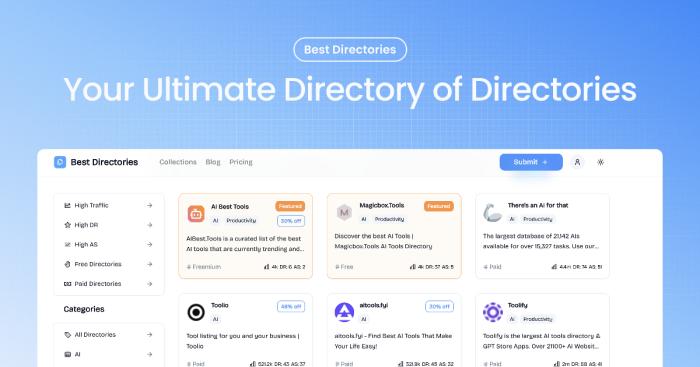Click the High DR star icon
700x367 pixels.
point(67,225)
